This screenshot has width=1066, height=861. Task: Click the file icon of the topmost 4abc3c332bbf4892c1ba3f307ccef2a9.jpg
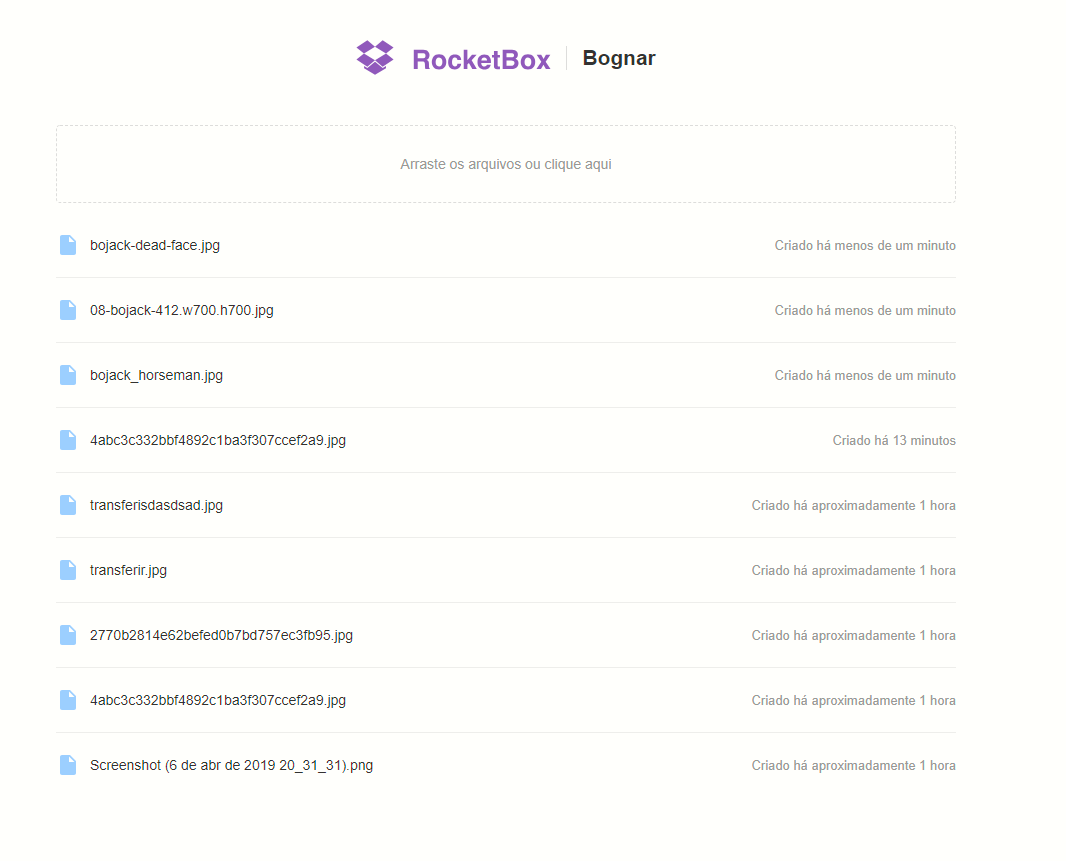click(x=68, y=440)
